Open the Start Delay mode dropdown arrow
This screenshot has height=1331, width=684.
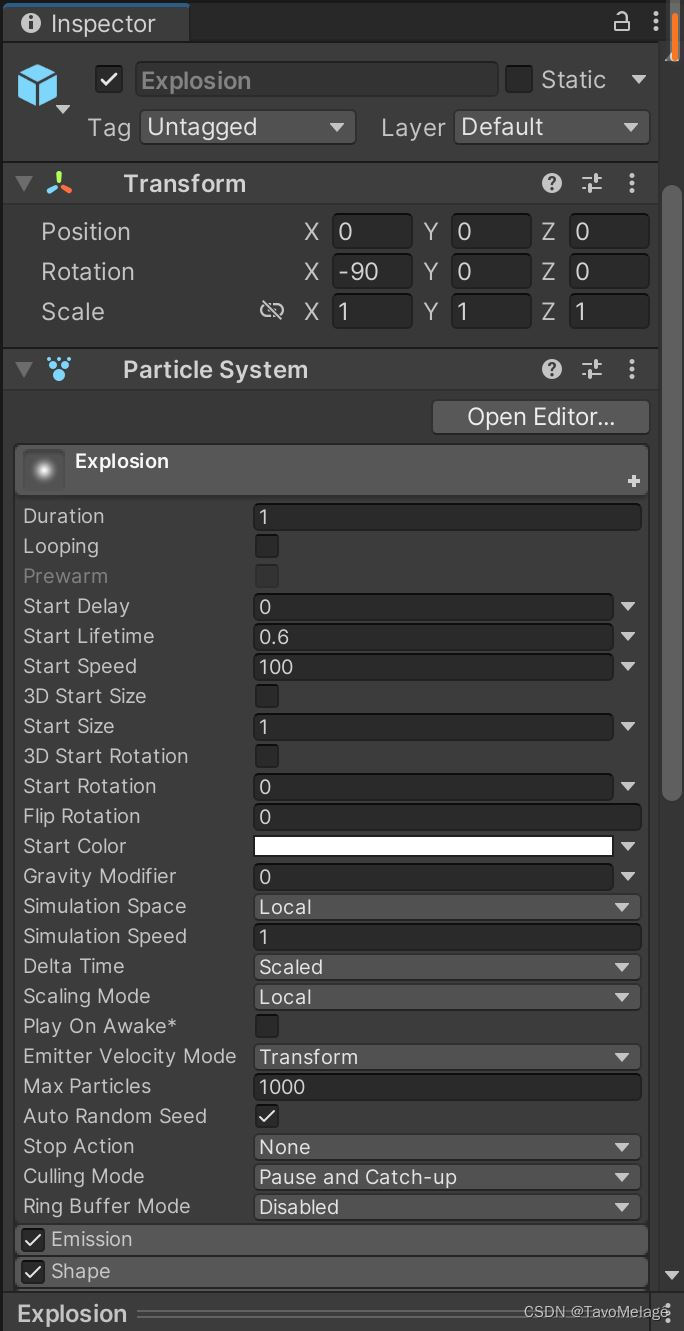(x=628, y=606)
